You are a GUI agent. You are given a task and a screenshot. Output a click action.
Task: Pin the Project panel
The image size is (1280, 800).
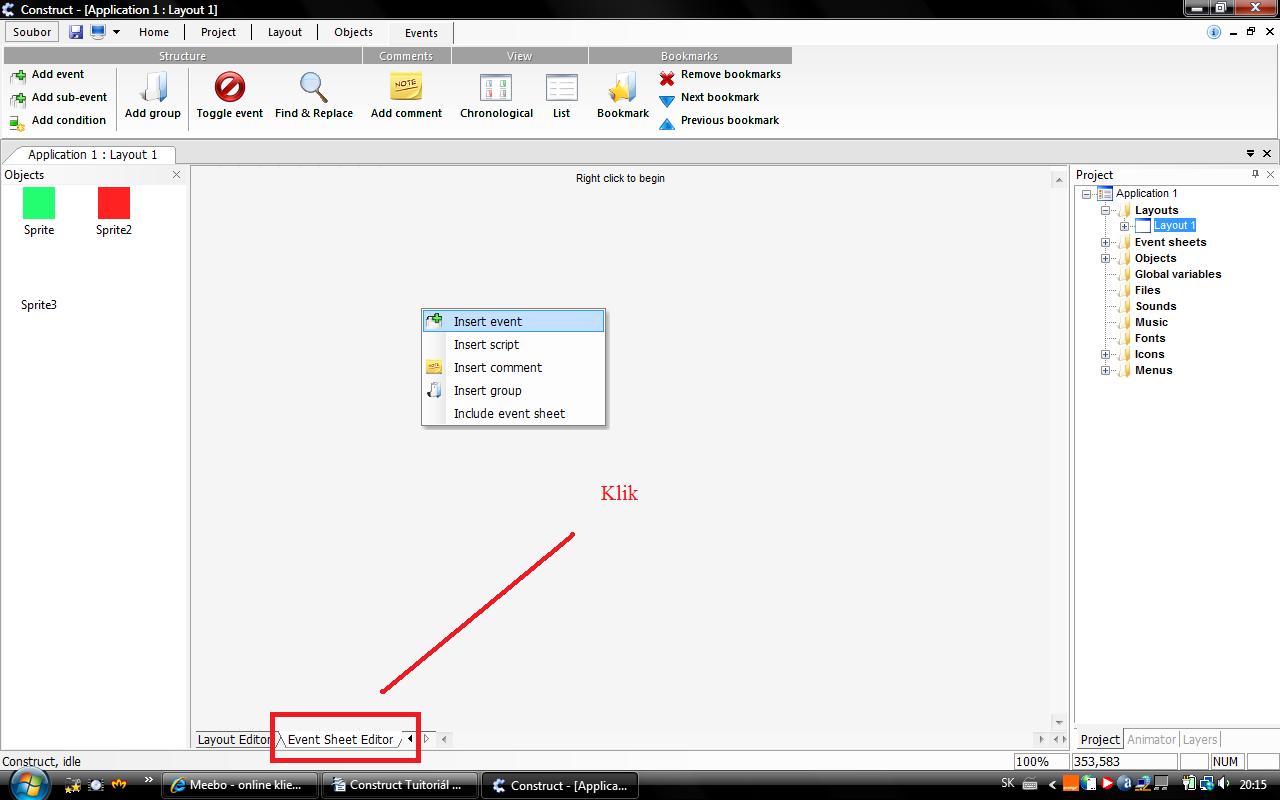tap(1255, 174)
